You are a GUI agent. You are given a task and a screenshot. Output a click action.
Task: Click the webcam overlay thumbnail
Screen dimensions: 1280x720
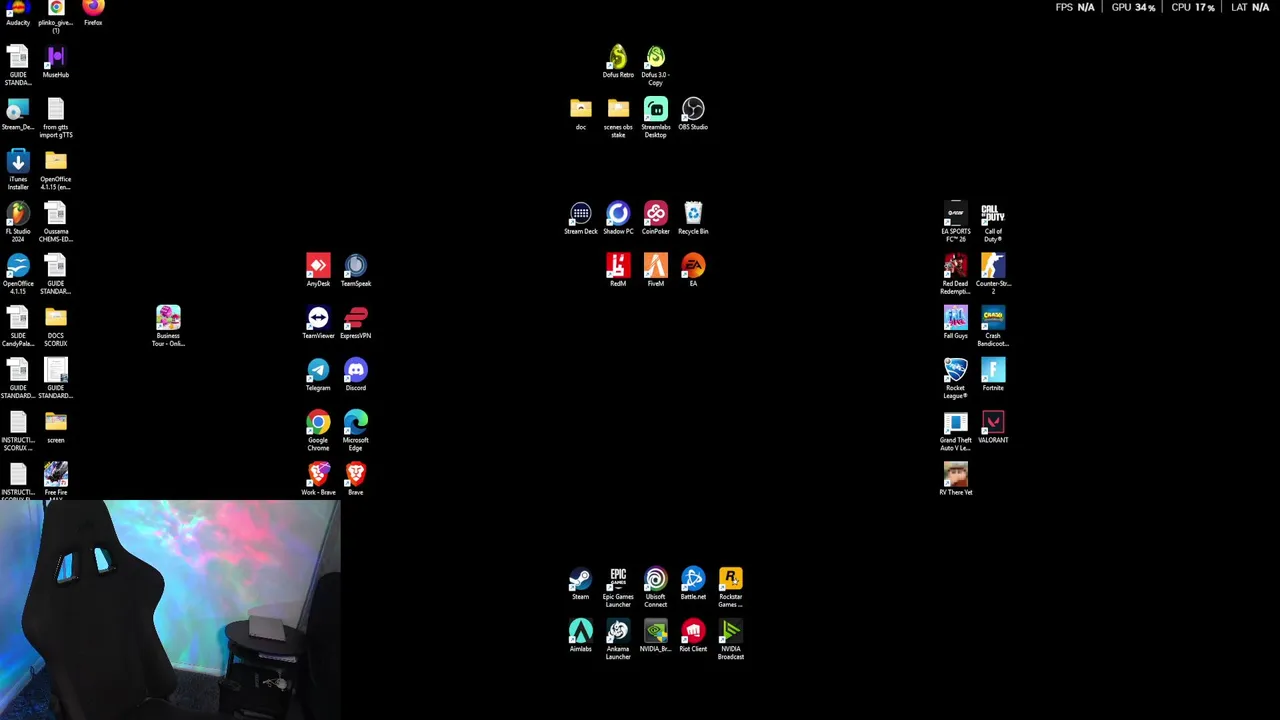[x=170, y=610]
